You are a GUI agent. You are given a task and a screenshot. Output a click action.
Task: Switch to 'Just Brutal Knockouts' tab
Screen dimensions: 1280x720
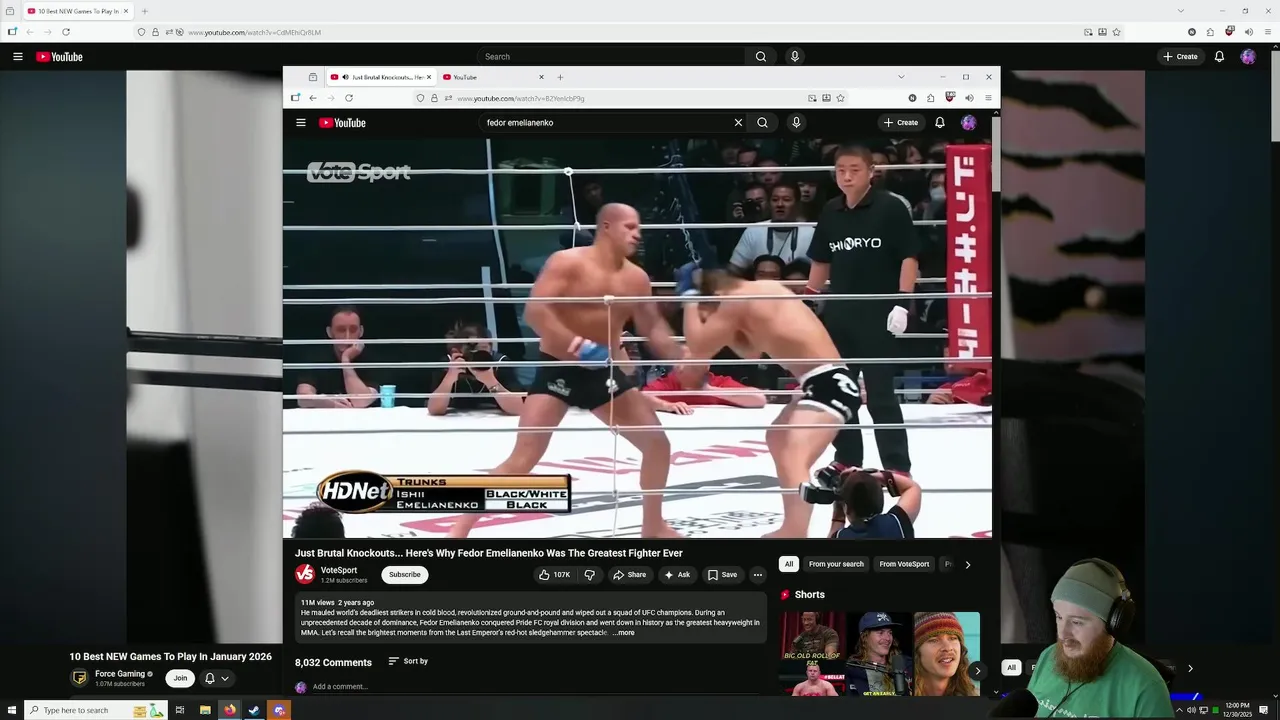pyautogui.click(x=381, y=77)
